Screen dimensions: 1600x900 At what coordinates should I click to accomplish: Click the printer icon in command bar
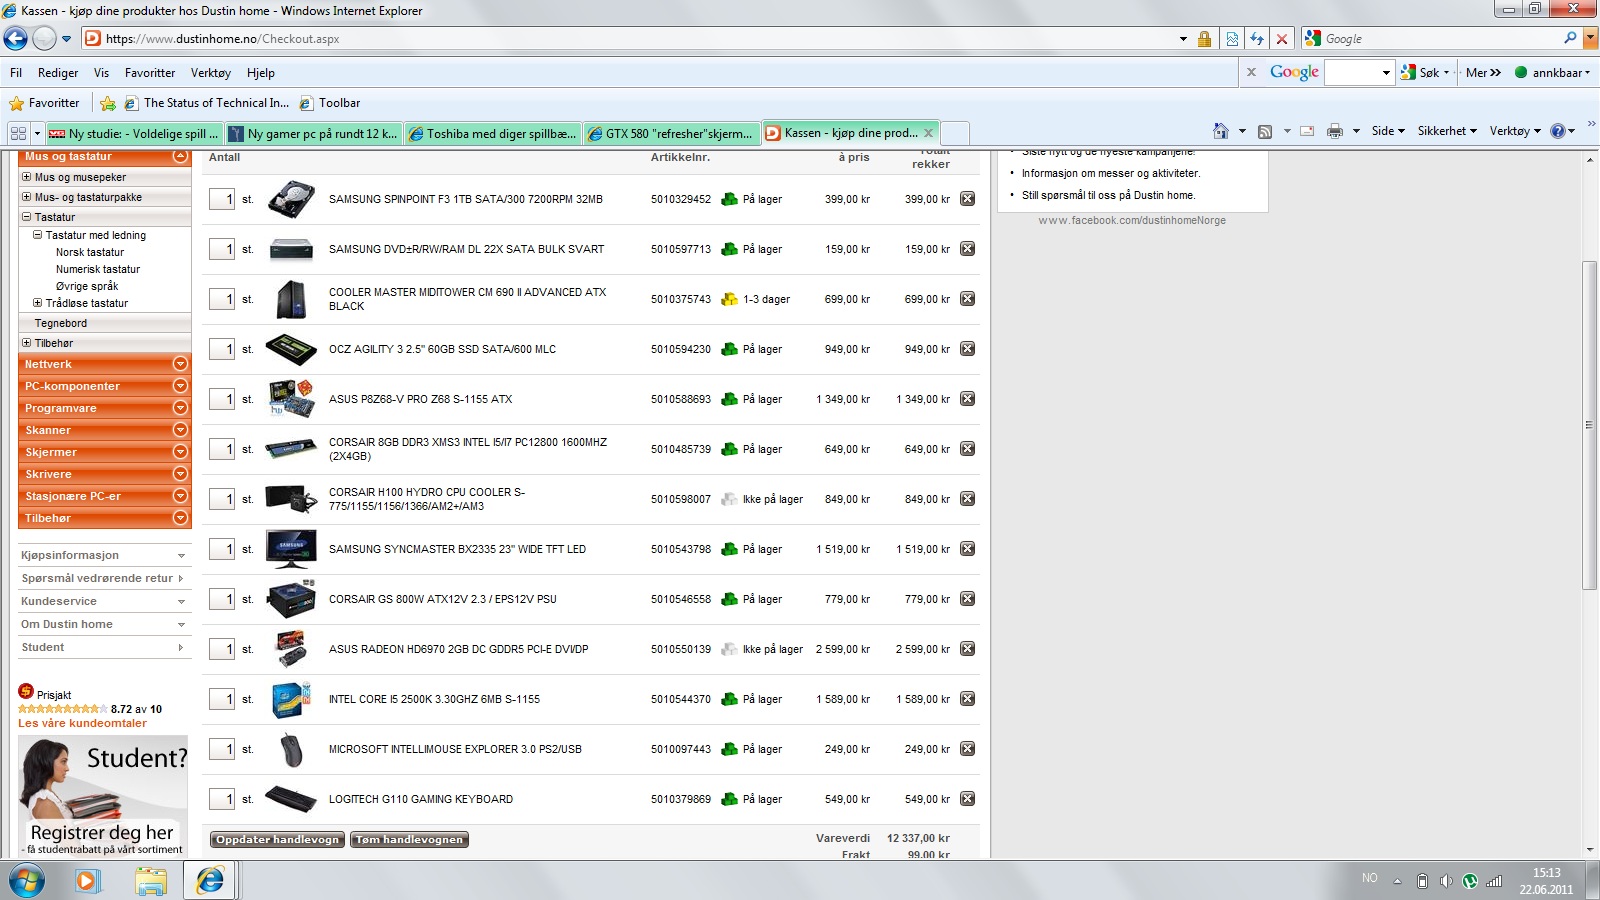[x=1334, y=131]
